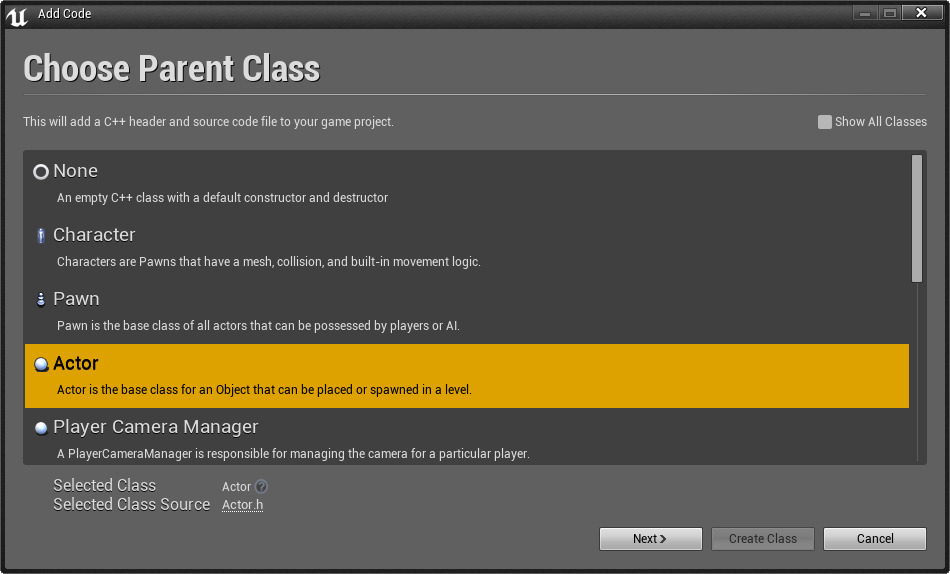Viewport: 950px width, 574px height.
Task: Maximize the Add Code window
Action: coord(889,13)
